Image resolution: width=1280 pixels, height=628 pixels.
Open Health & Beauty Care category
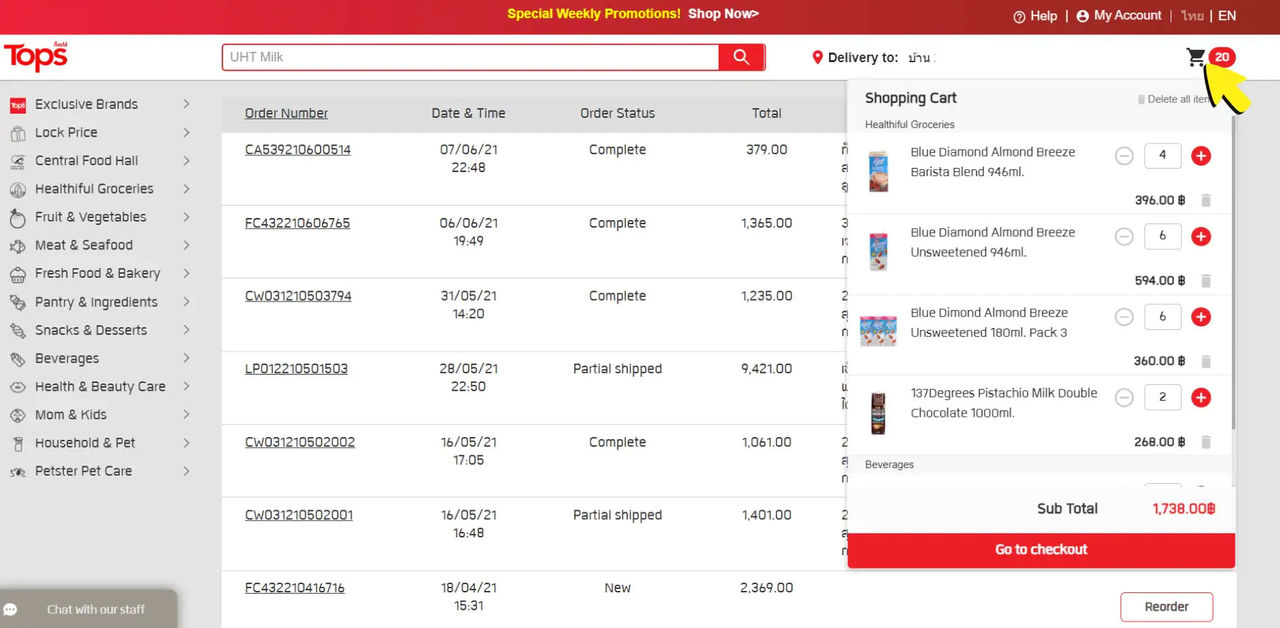(x=100, y=386)
